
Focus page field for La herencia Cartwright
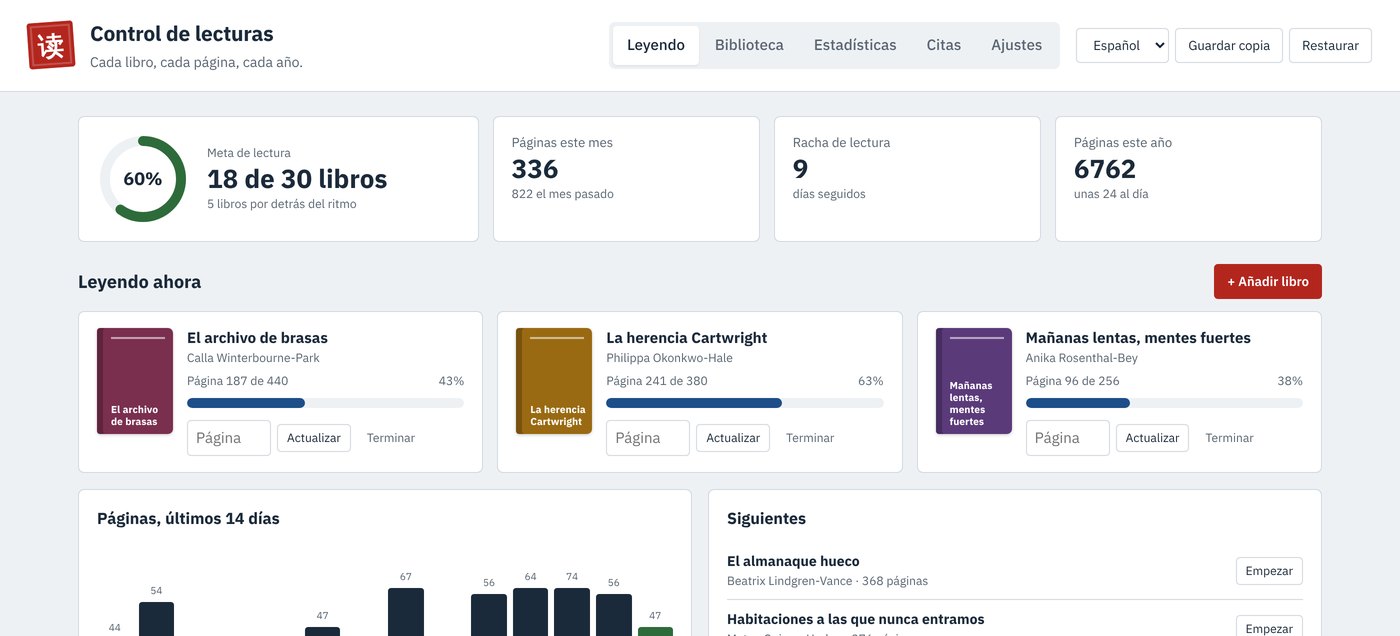coord(648,438)
